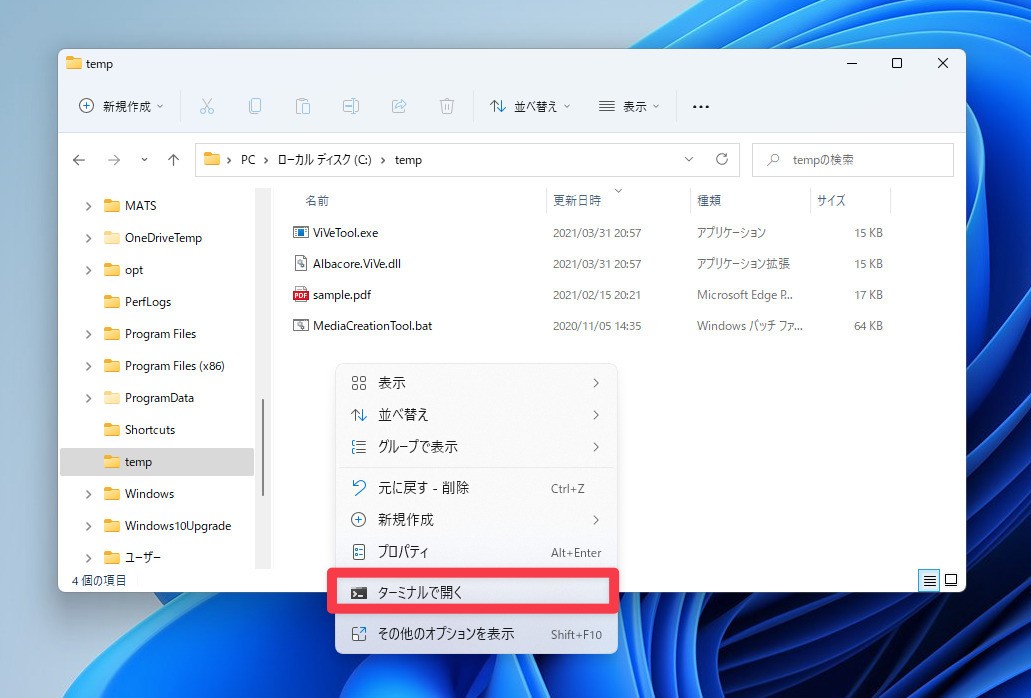Click the Share icon in toolbar

coord(398,106)
